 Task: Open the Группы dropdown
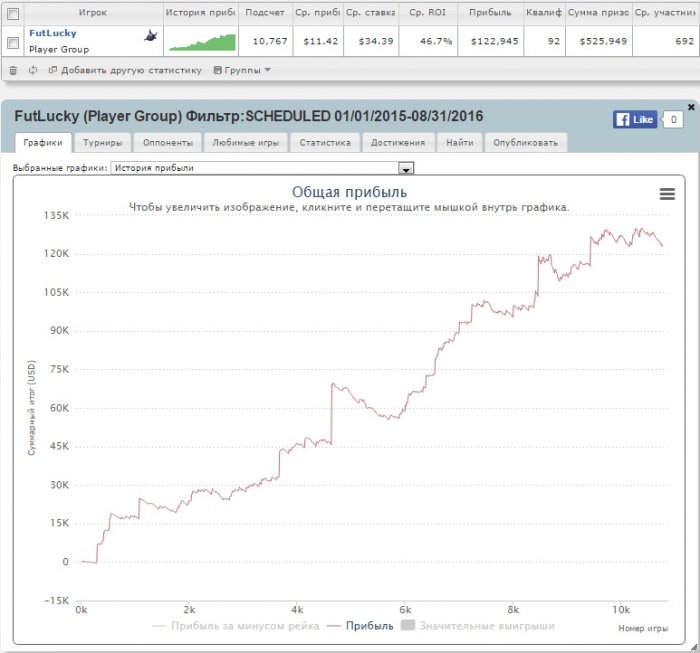point(242,70)
